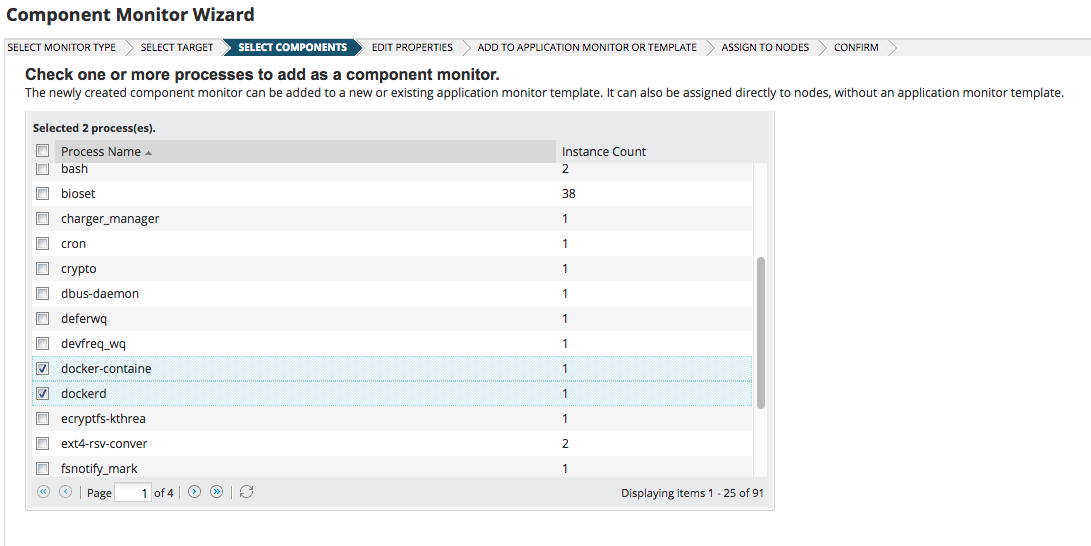
Task: Check the devfreq_wq checkbox
Action: coord(42,344)
